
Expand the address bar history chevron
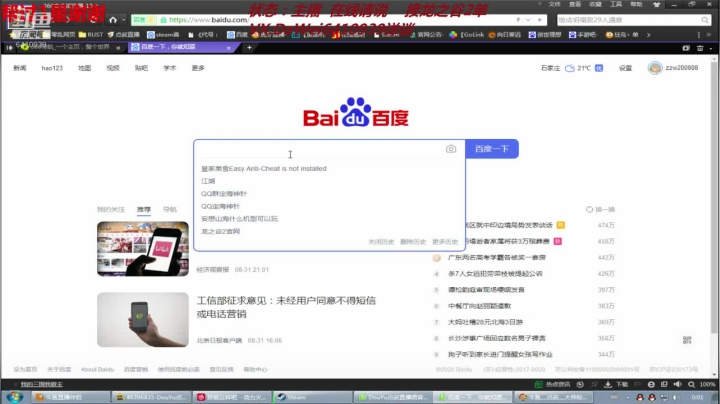click(x=528, y=20)
